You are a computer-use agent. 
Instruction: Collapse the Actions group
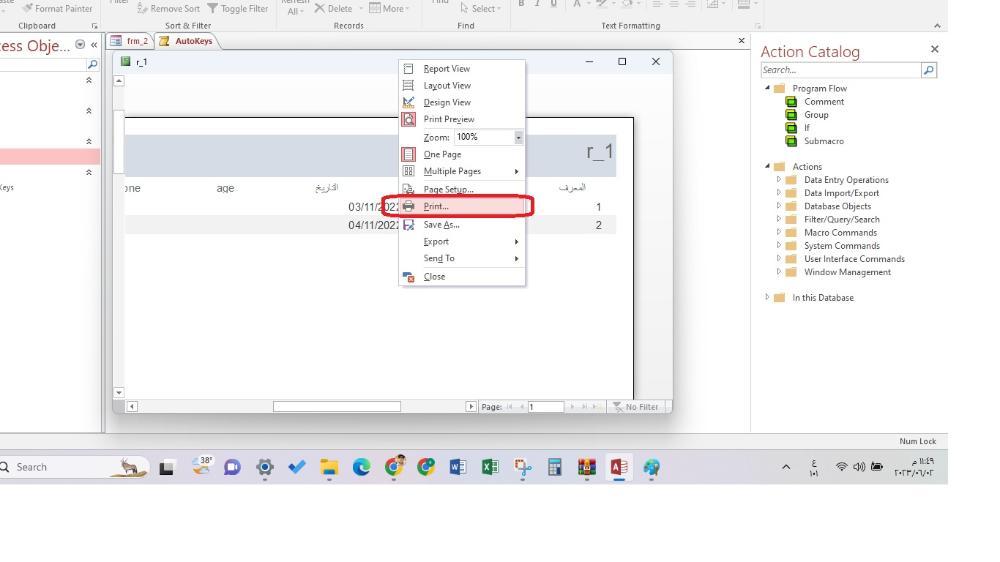767,166
